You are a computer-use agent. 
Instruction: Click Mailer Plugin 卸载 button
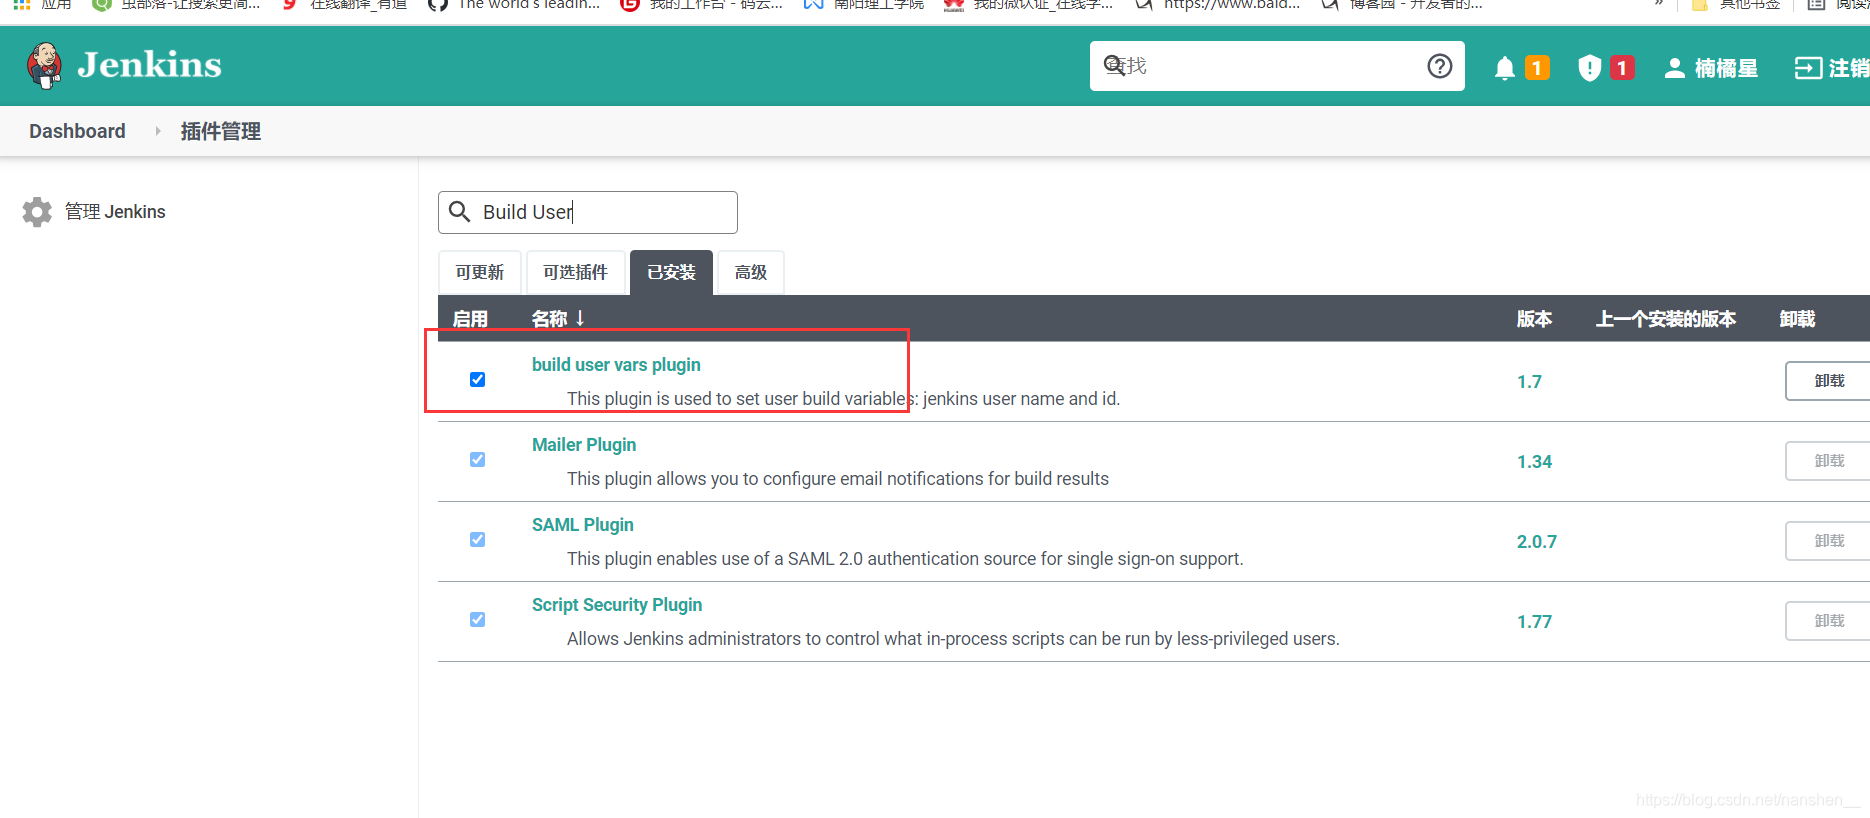1828,461
